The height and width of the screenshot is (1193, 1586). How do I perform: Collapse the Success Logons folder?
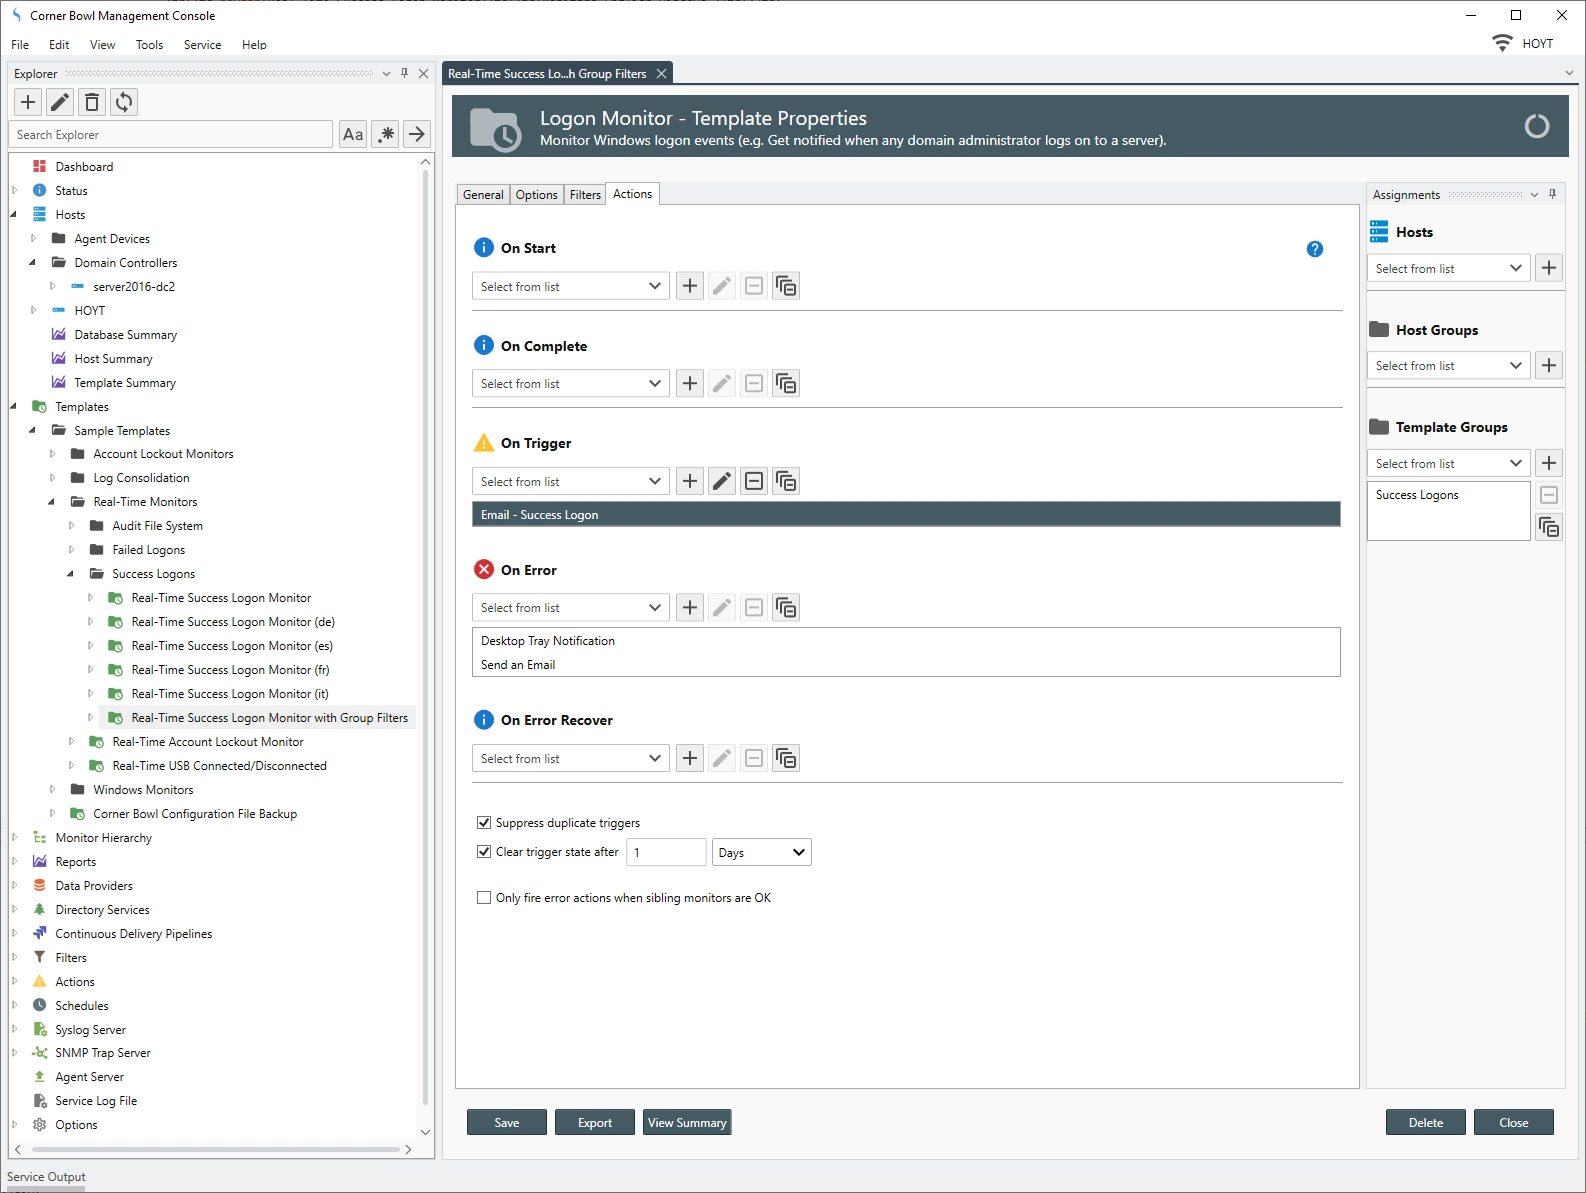point(70,574)
